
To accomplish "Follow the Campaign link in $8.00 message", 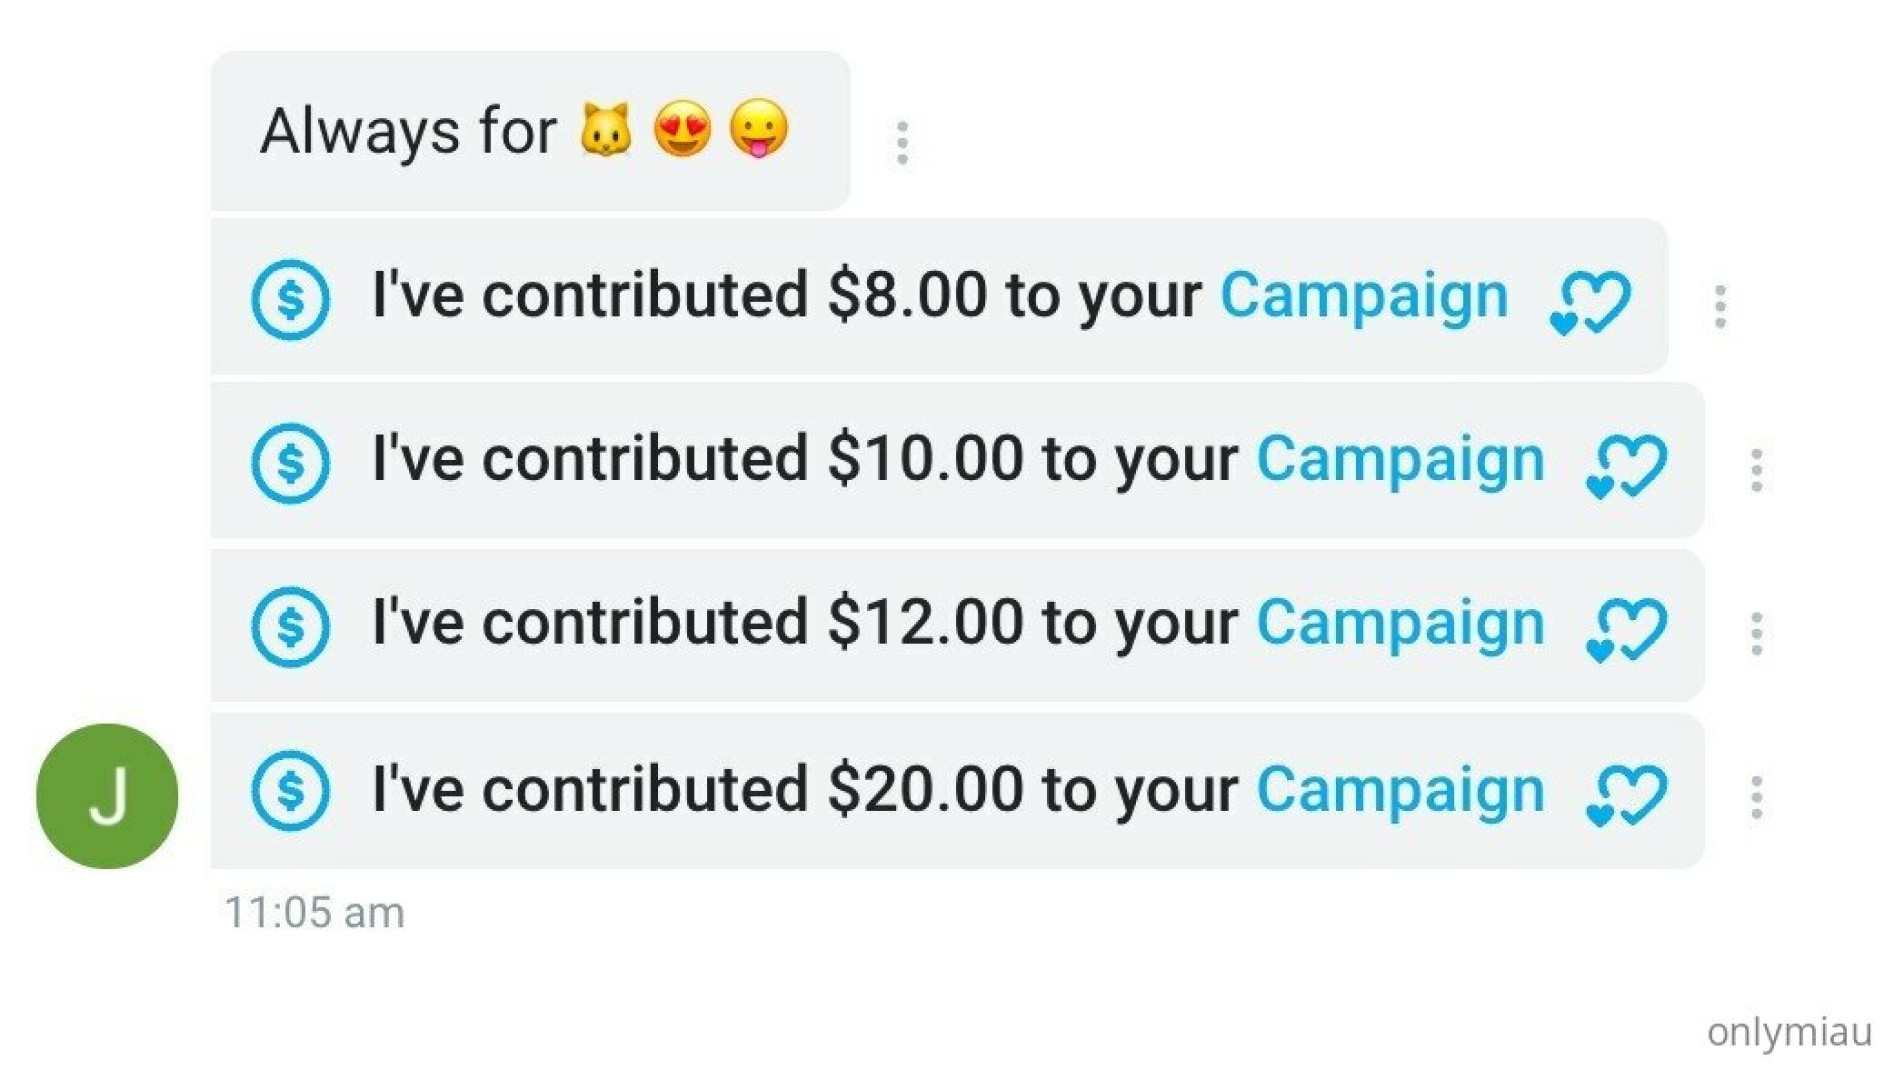I will (x=1364, y=296).
